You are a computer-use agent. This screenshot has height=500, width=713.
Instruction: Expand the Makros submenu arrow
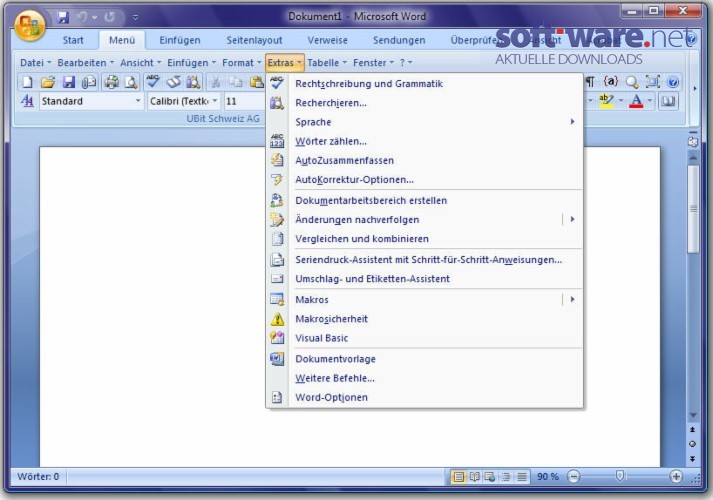pyautogui.click(x=572, y=299)
